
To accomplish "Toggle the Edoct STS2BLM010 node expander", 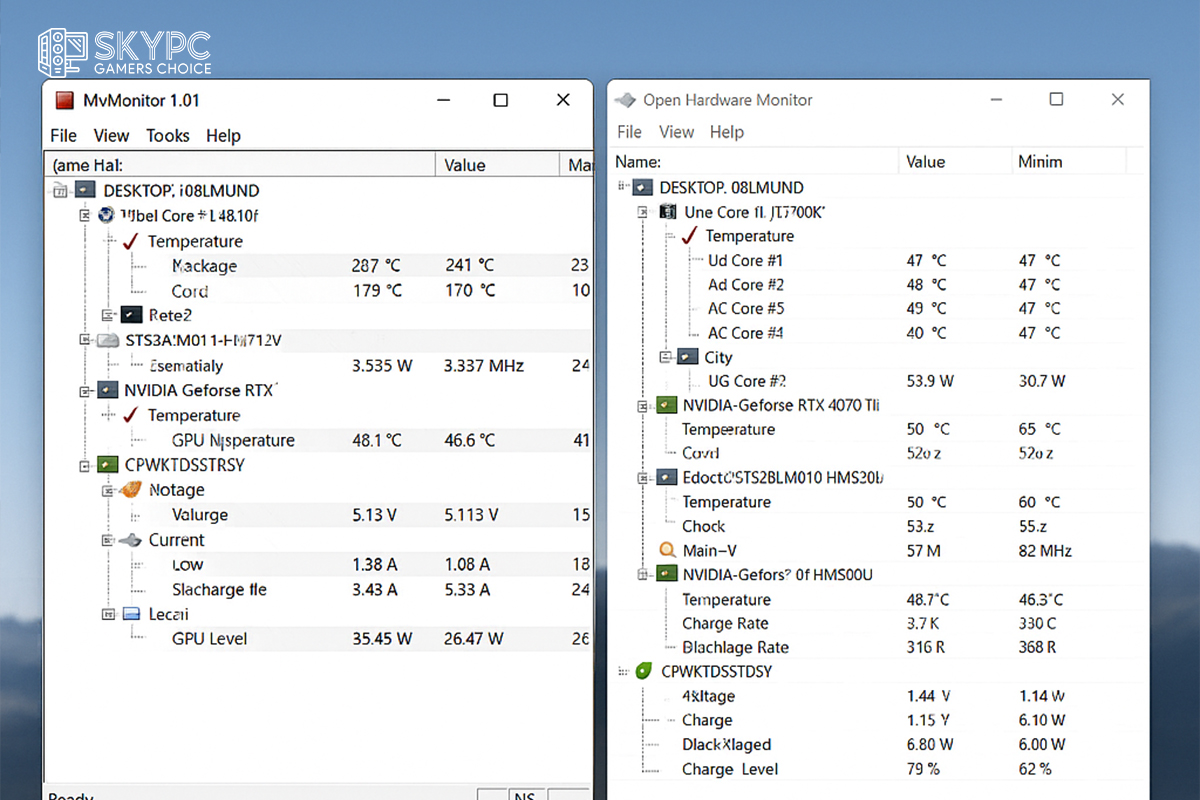I will (x=644, y=478).
